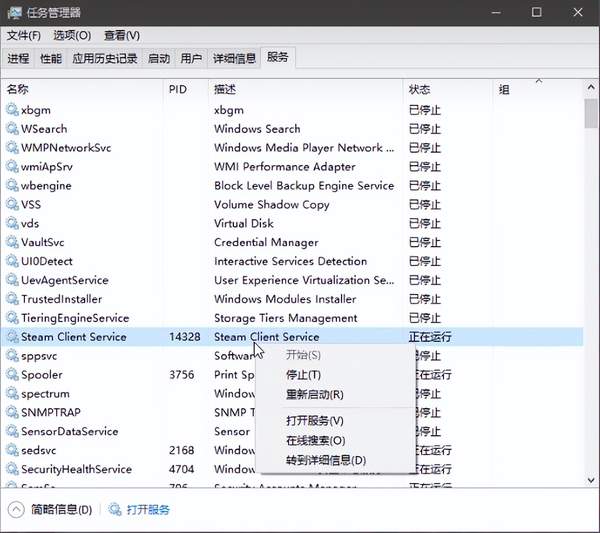Click the gear icon beside SecurityHealthService
600x533 pixels.
click(x=12, y=469)
